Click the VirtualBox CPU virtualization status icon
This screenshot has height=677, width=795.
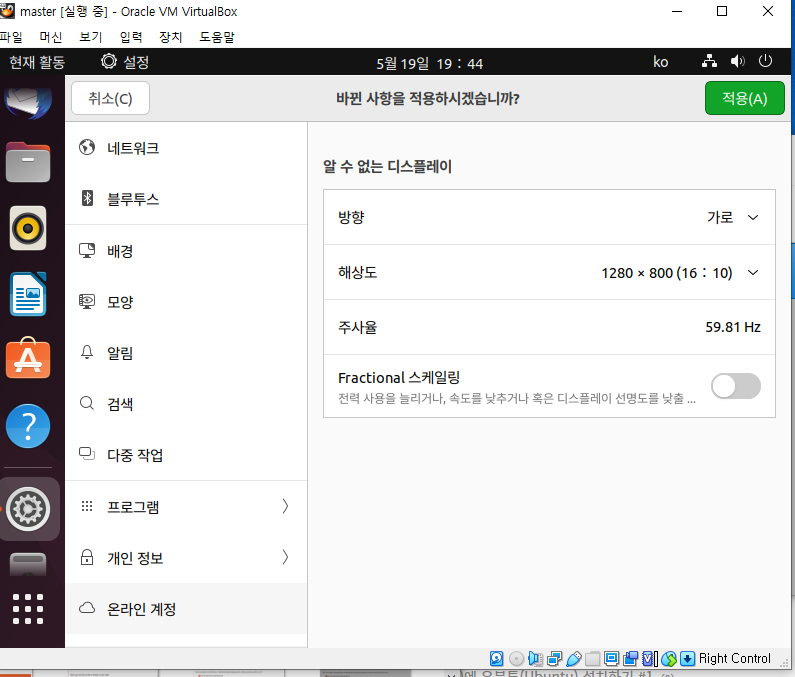coord(649,659)
